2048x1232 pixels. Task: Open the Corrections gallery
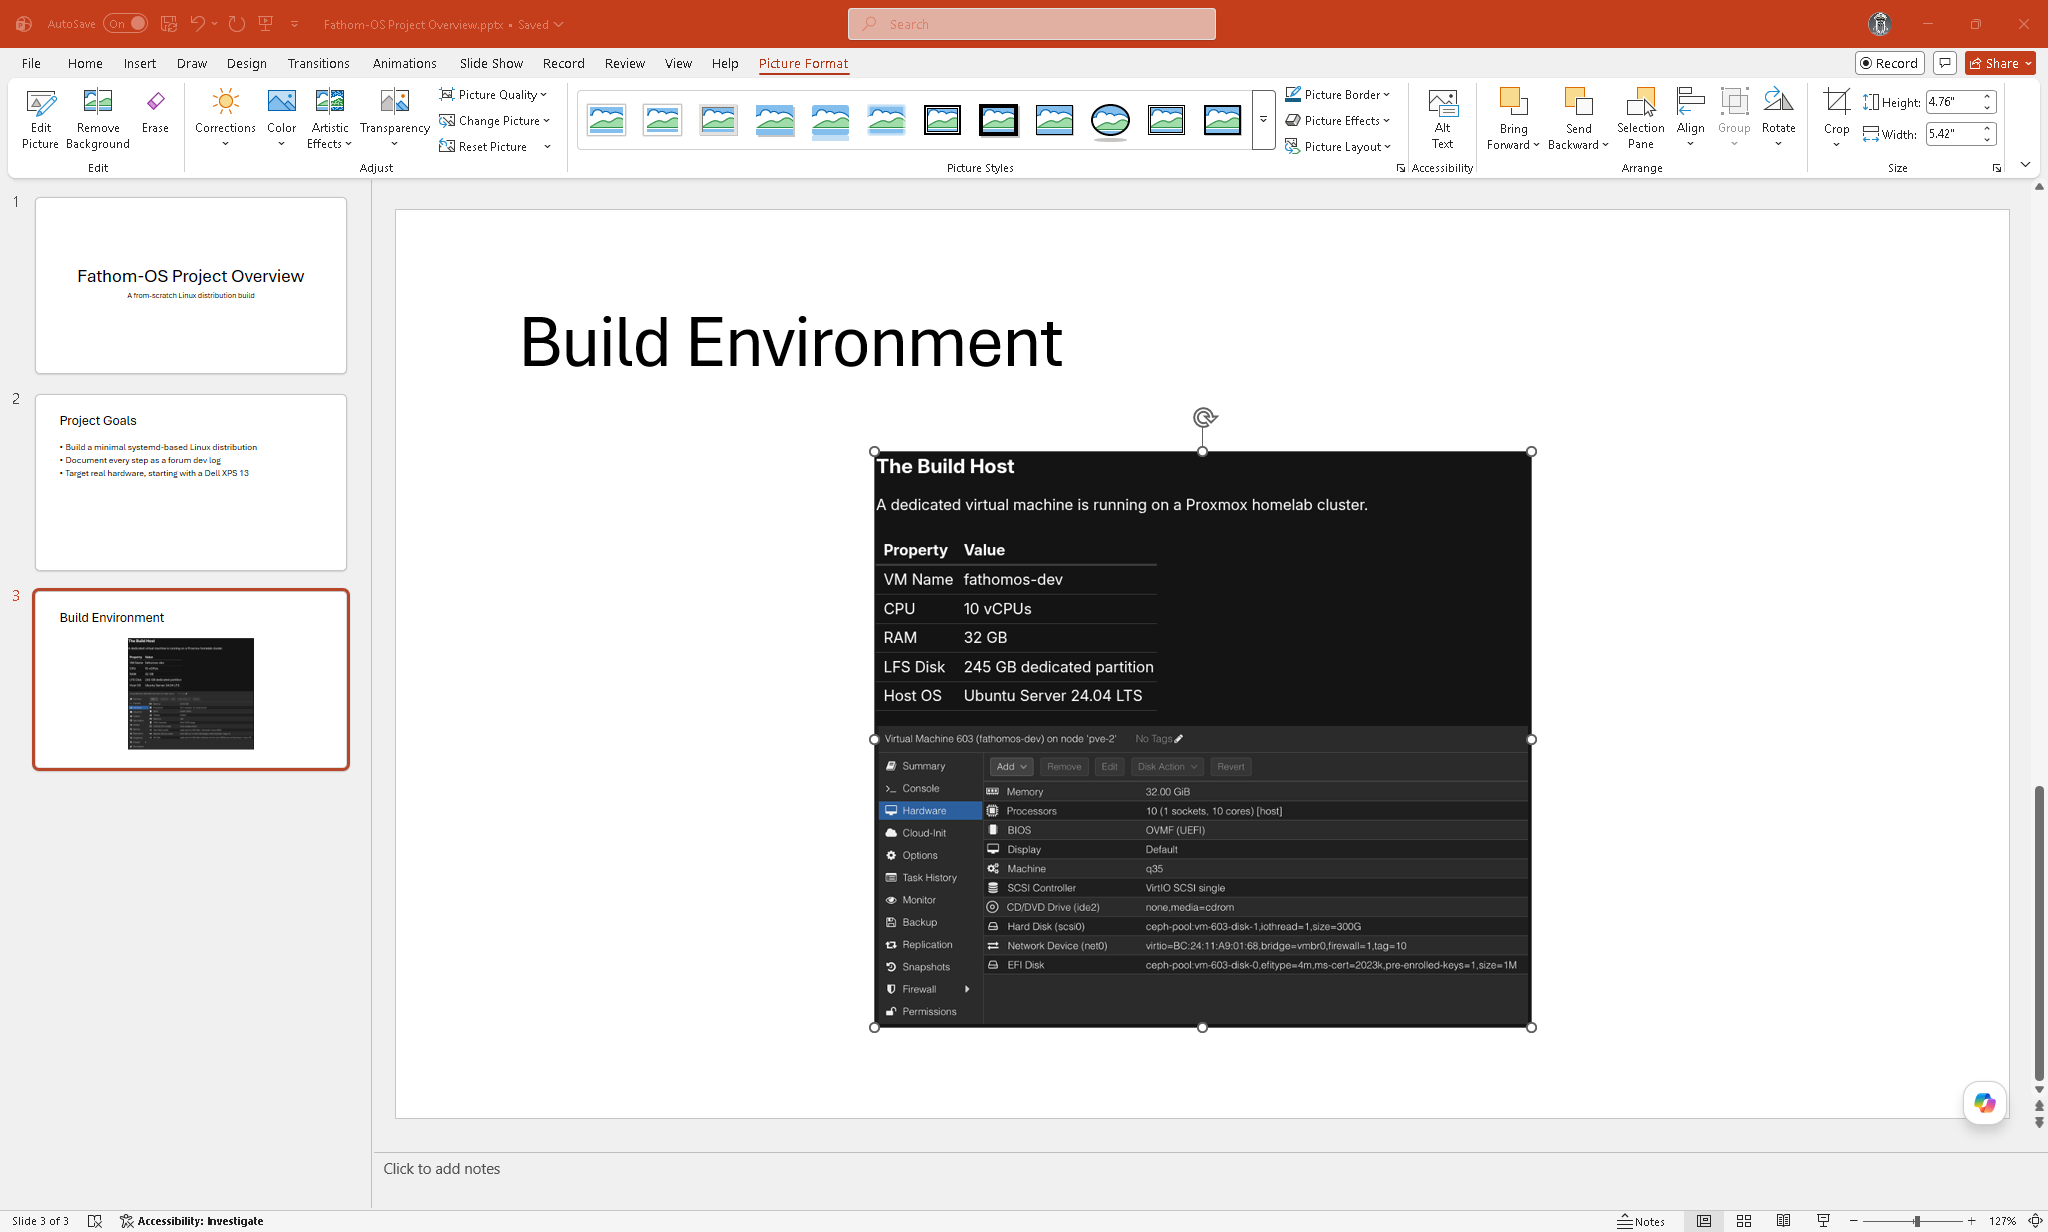tap(225, 119)
